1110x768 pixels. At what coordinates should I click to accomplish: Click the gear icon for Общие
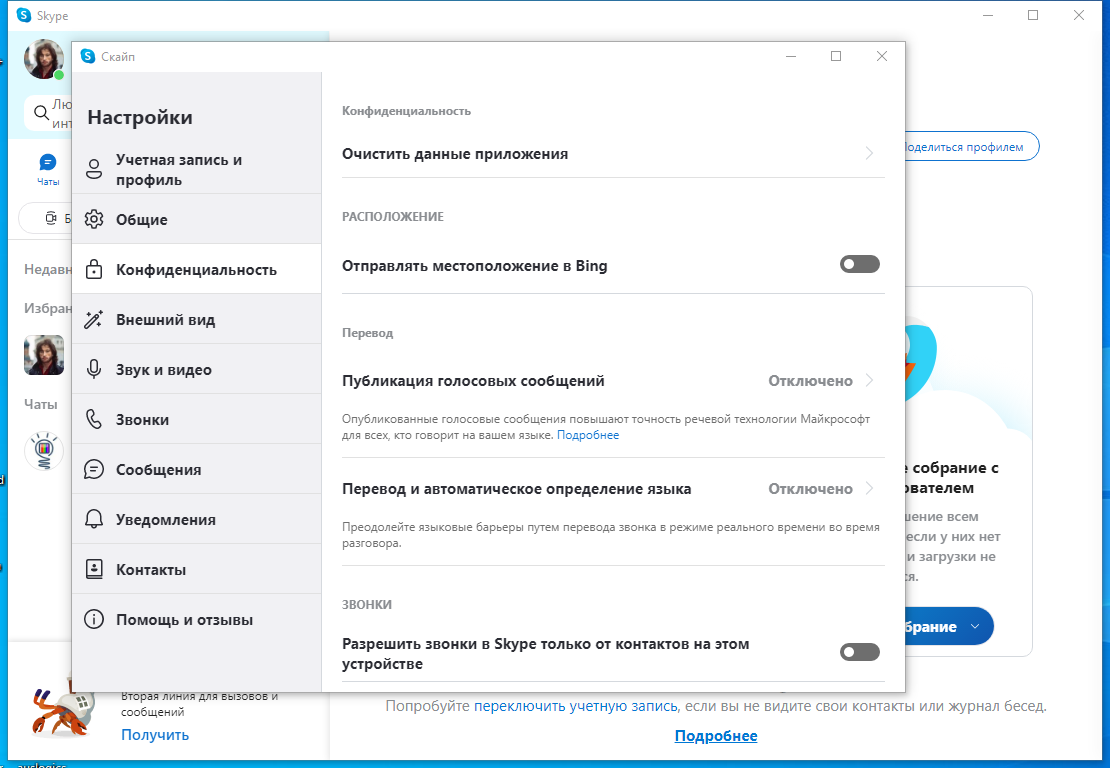click(93, 219)
